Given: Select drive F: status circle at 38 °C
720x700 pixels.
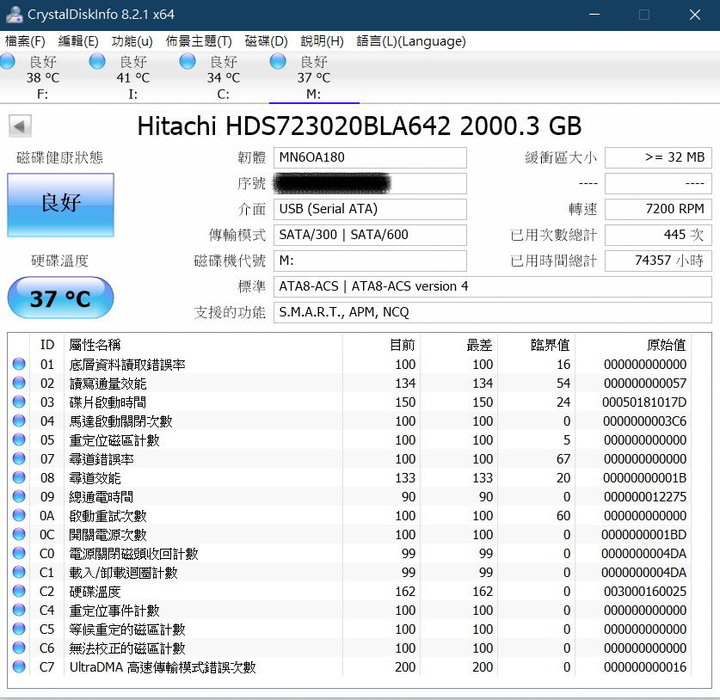Looking at the screenshot, I should pyautogui.click(x=8, y=61).
